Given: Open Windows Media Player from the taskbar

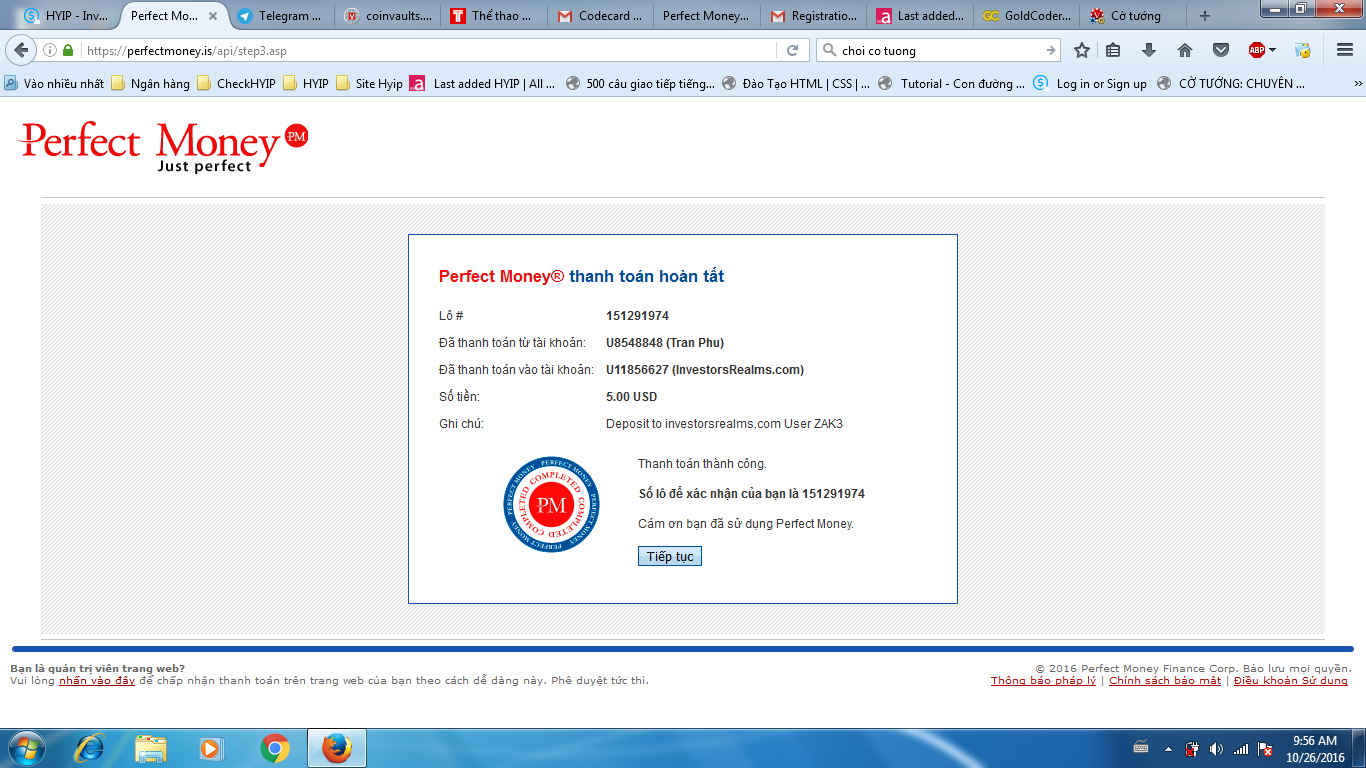Looking at the screenshot, I should [x=210, y=748].
